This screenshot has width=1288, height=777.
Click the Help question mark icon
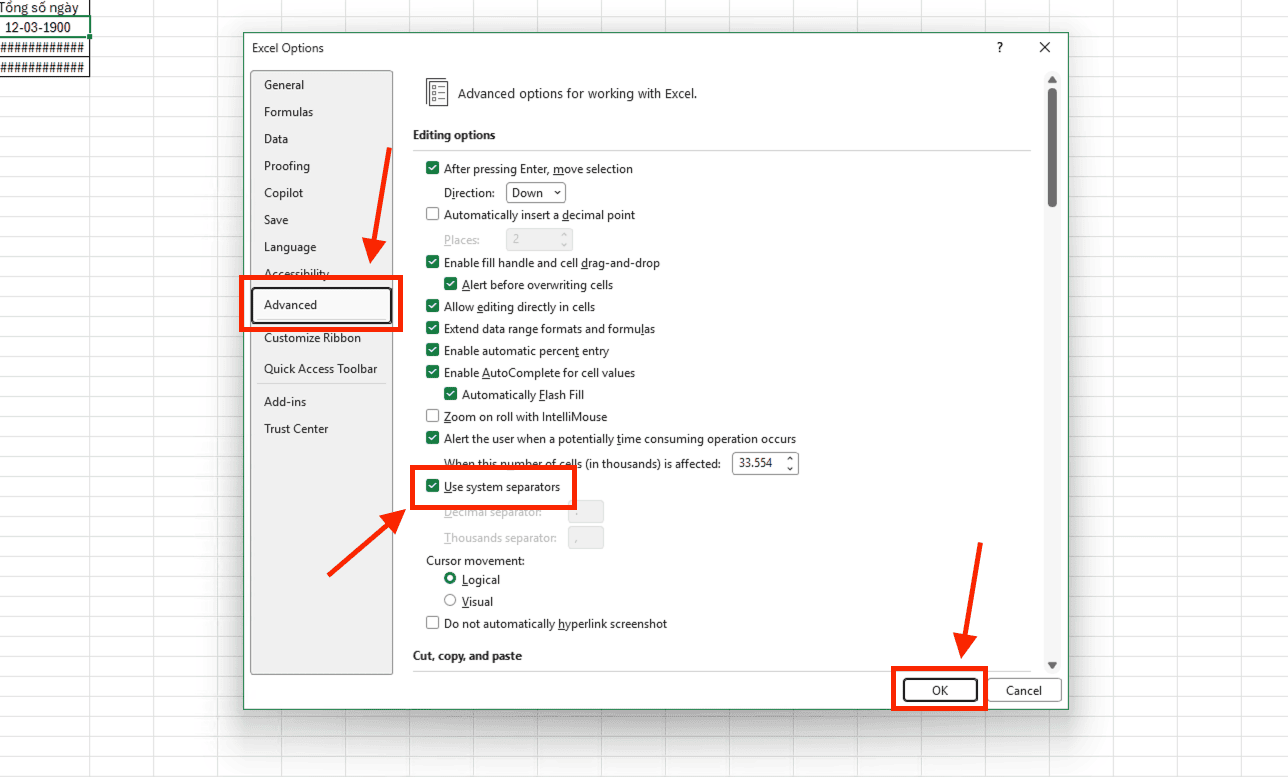[x=1000, y=48]
